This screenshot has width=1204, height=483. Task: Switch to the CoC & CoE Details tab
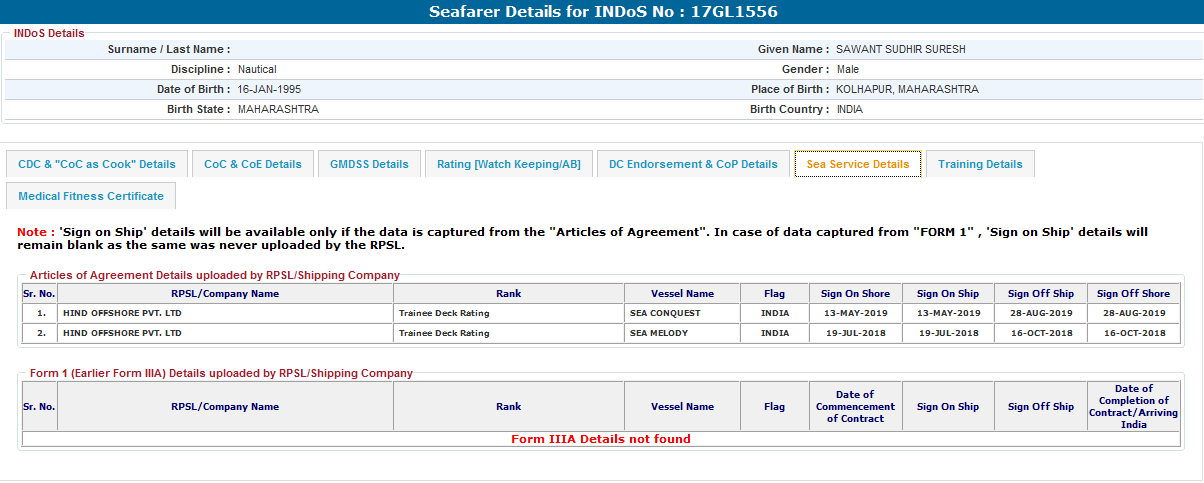point(252,164)
